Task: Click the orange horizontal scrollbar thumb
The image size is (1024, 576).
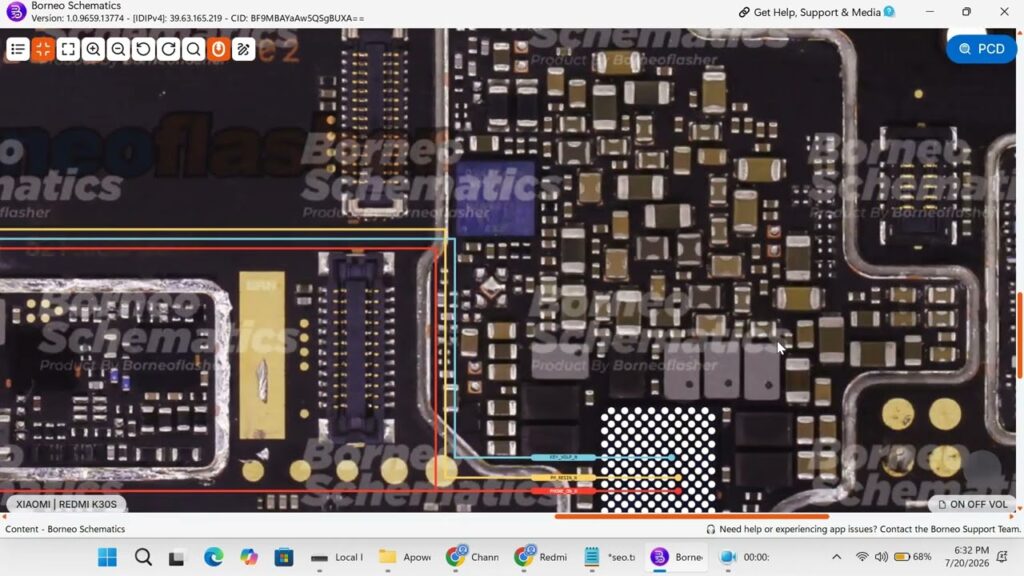Action: (x=692, y=516)
